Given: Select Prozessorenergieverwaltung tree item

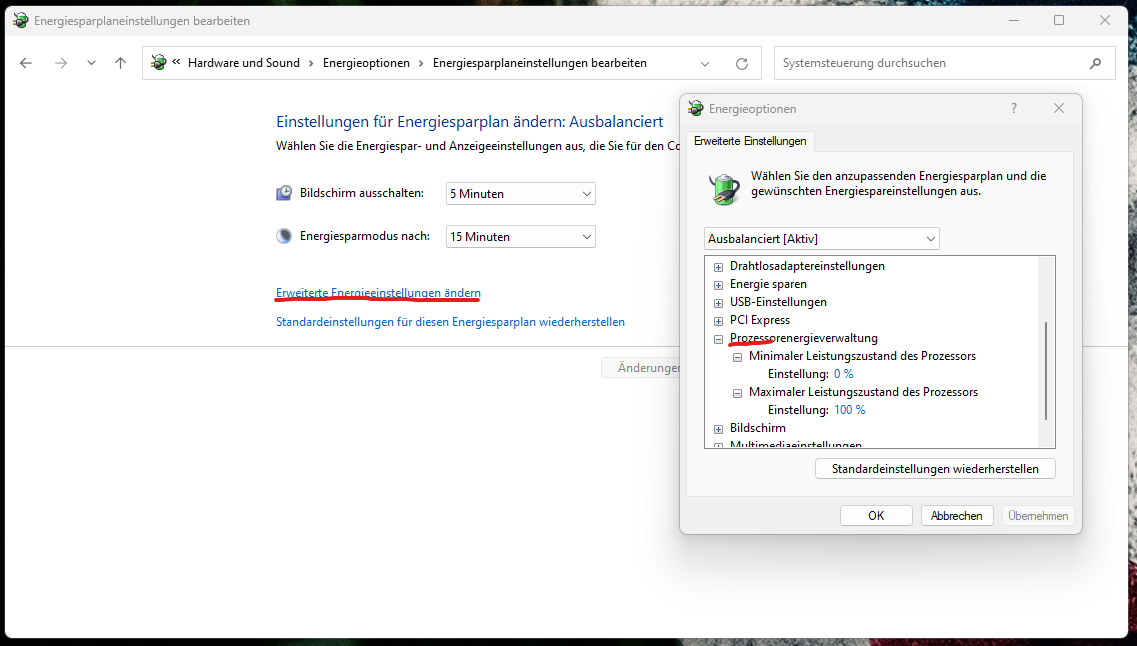Looking at the screenshot, I should [803, 338].
